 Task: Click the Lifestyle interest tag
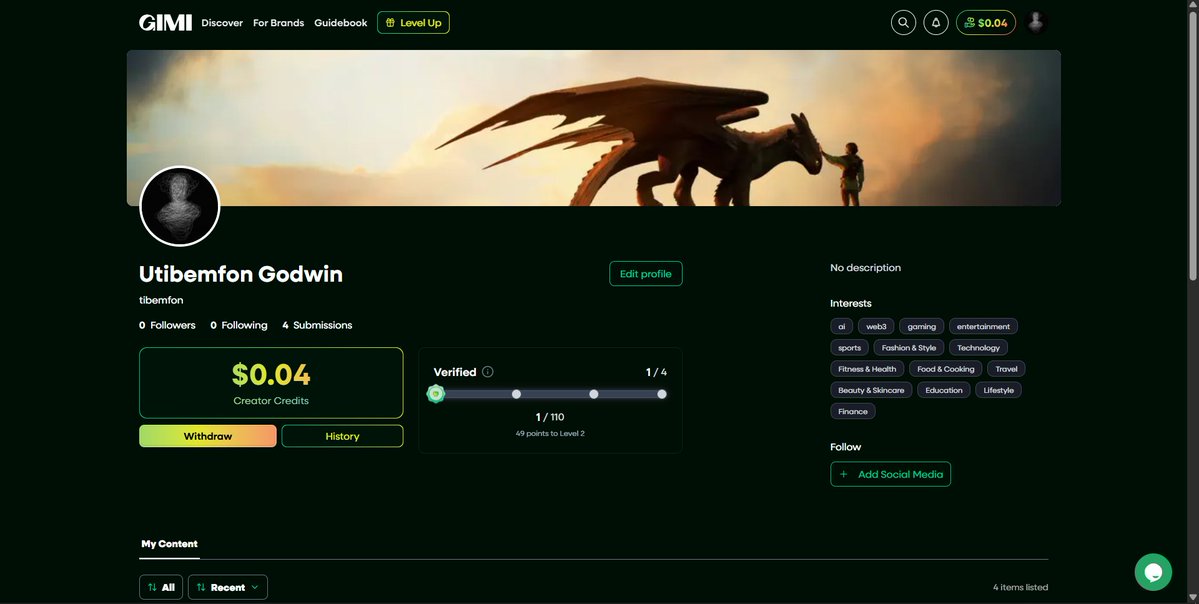coord(999,390)
